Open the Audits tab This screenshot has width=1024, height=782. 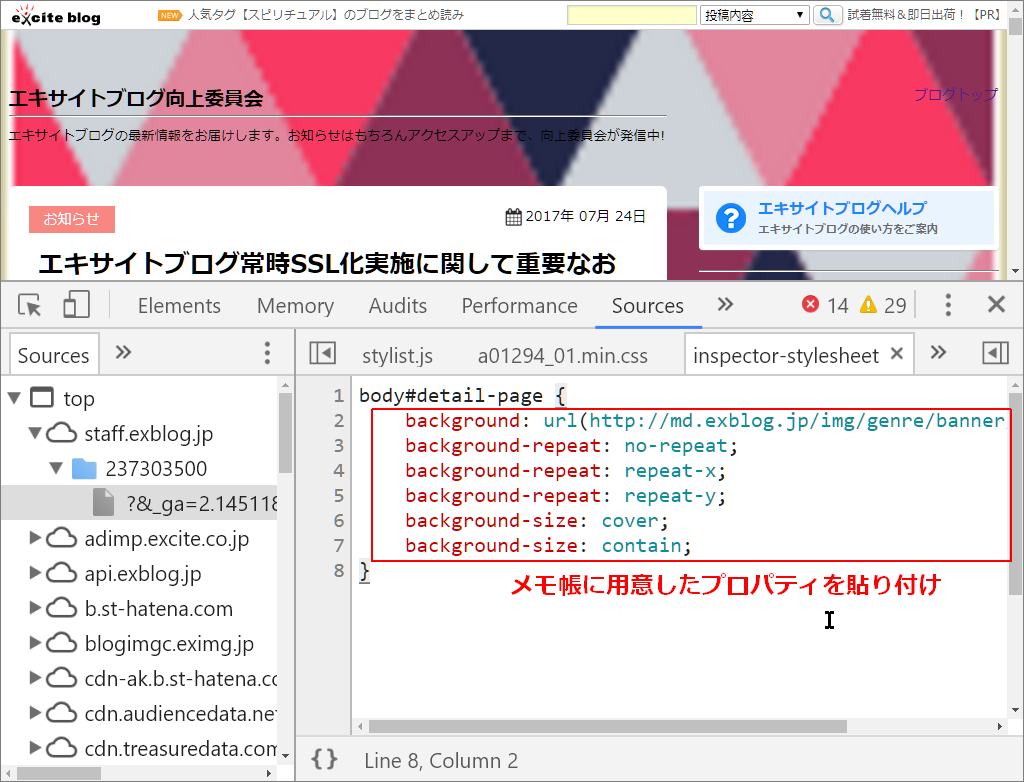[x=398, y=306]
